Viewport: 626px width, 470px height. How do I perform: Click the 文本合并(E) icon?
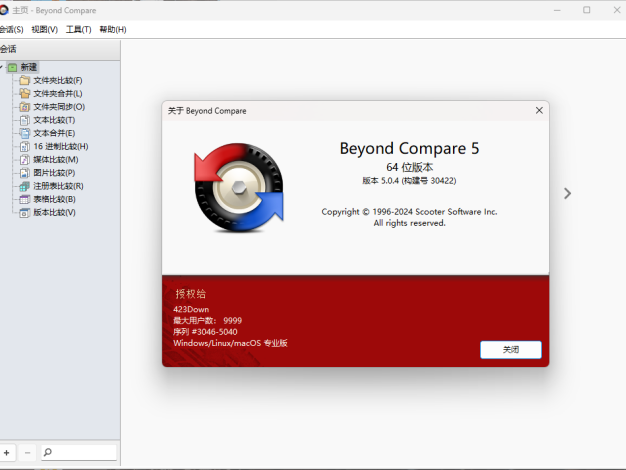[x=24, y=133]
